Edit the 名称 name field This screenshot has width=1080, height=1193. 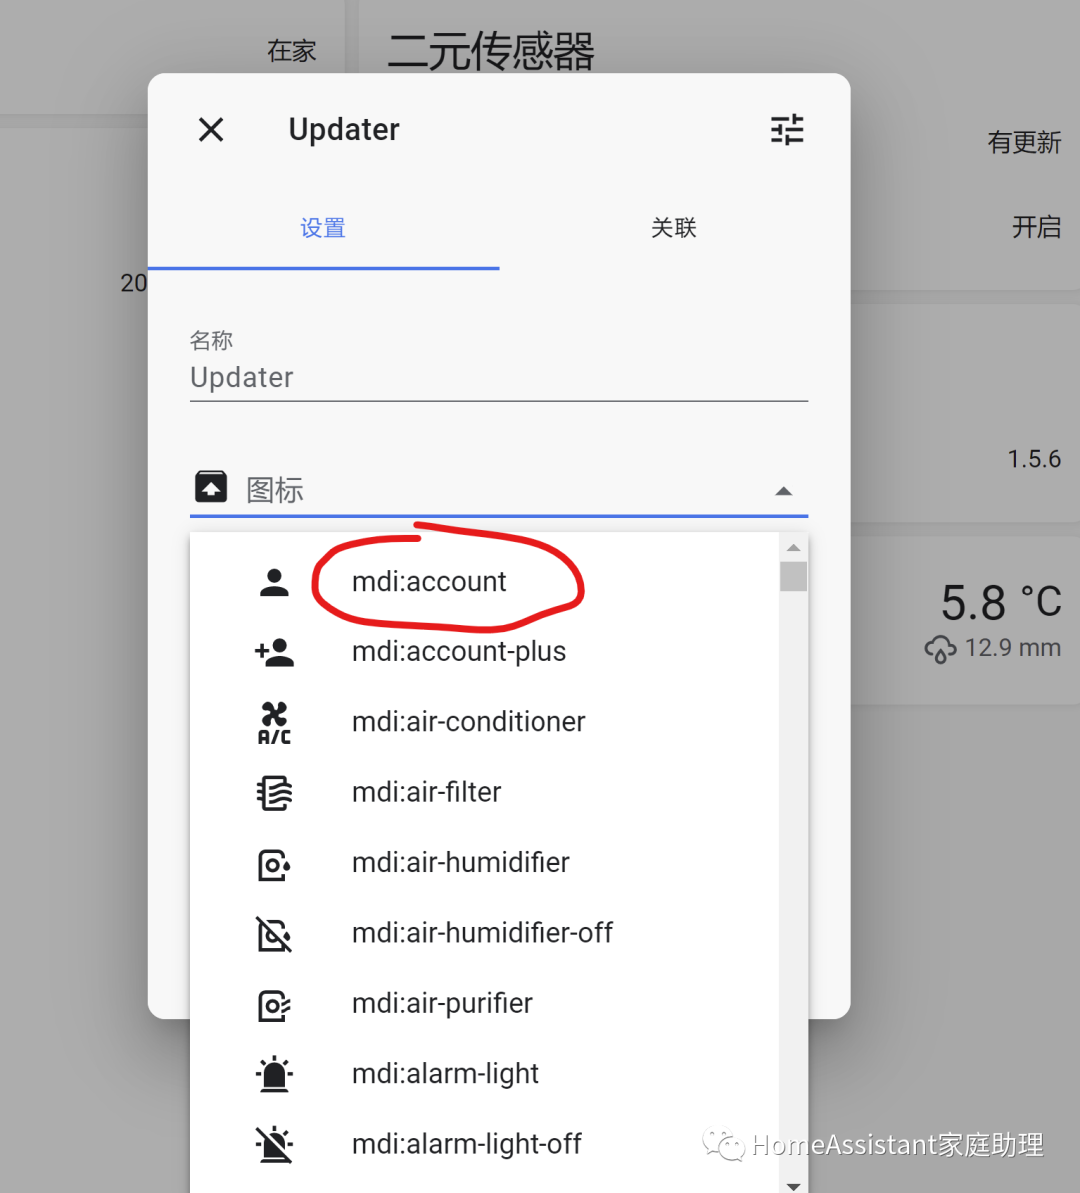pos(499,377)
